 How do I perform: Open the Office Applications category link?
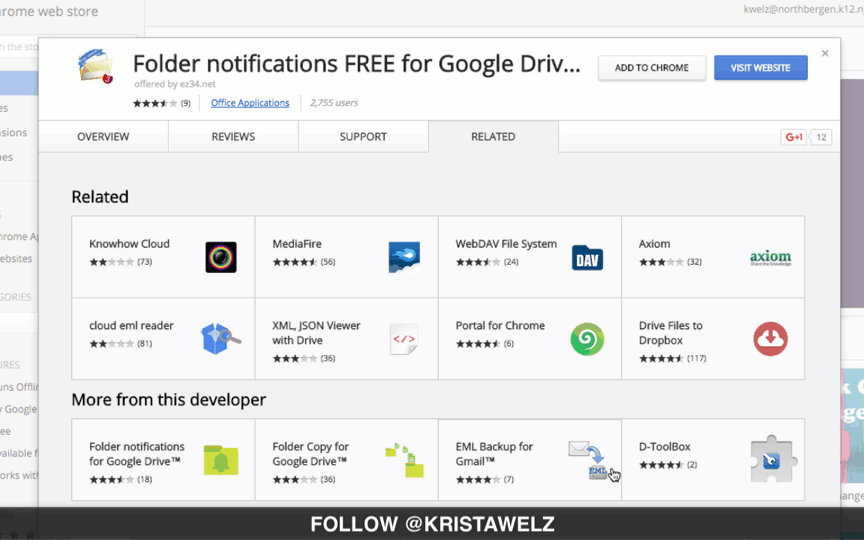(x=250, y=102)
